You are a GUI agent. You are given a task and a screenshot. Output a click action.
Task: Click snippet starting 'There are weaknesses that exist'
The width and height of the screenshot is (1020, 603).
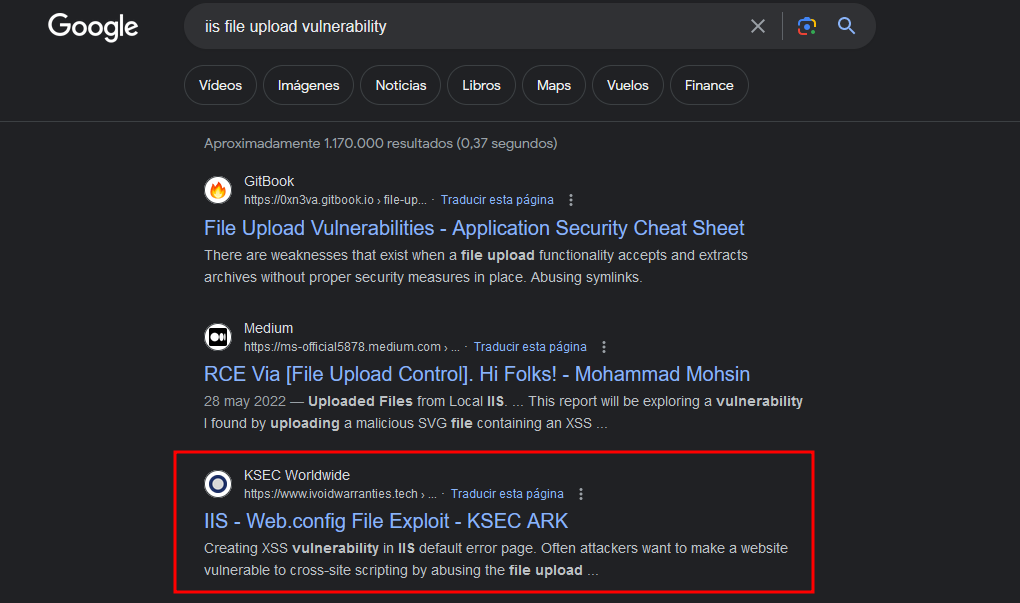tap(476, 266)
